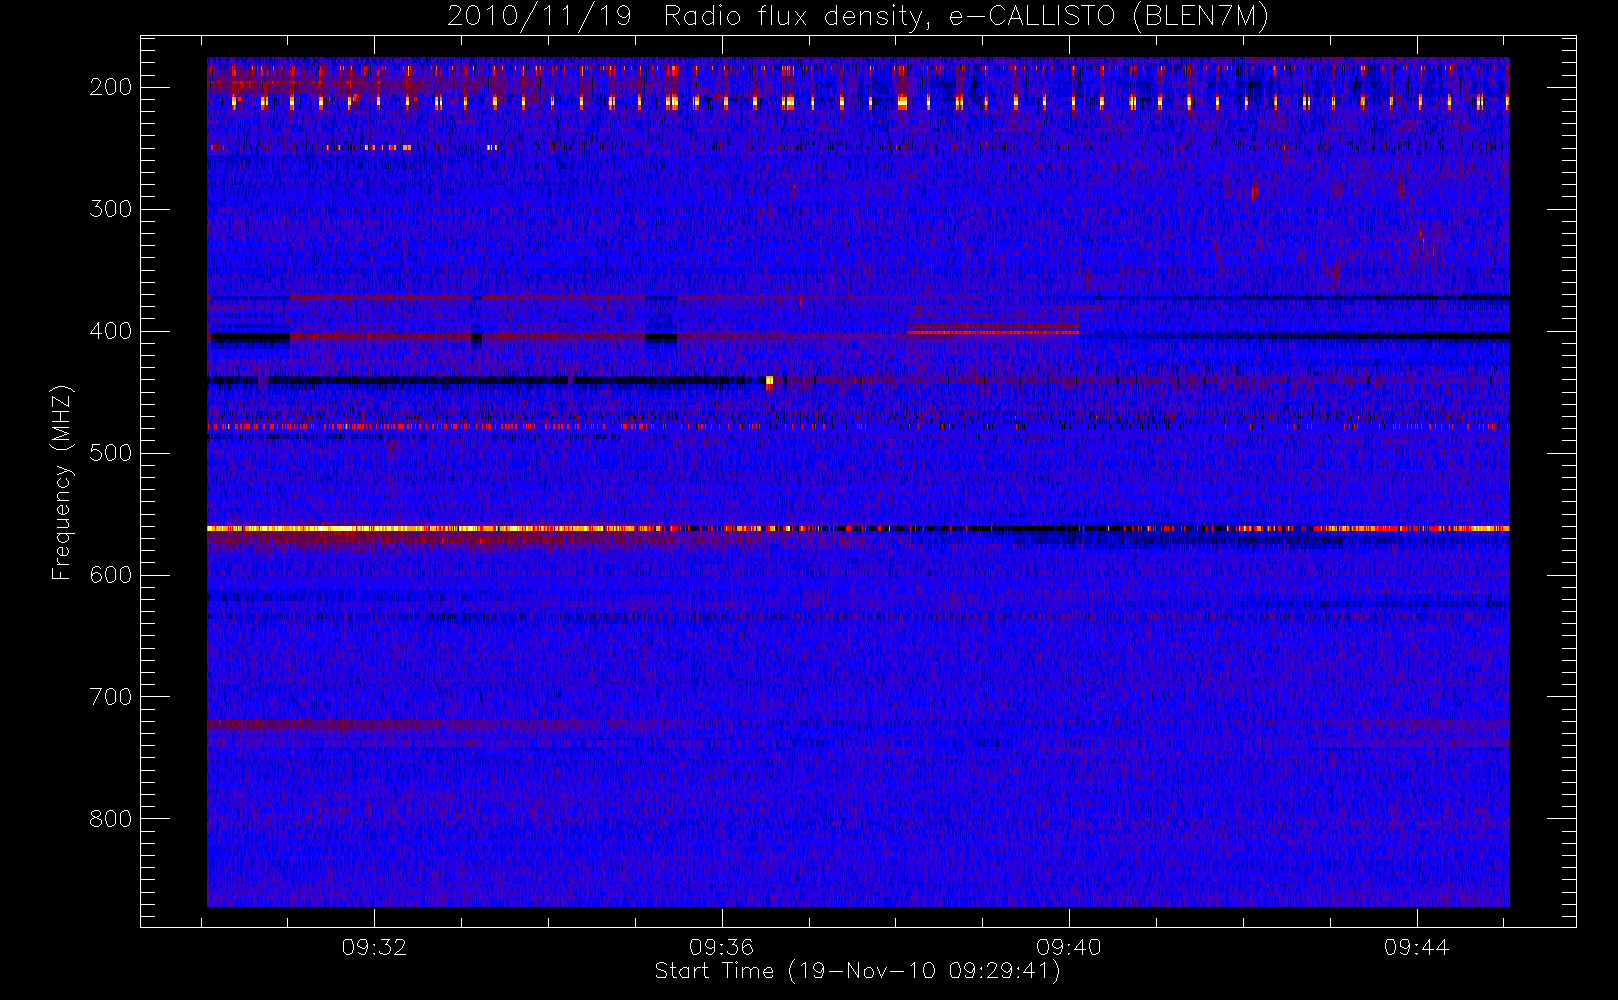Click the bright yellow emission line near 560 MHz
The width and height of the screenshot is (1618, 1000).
pos(858,528)
